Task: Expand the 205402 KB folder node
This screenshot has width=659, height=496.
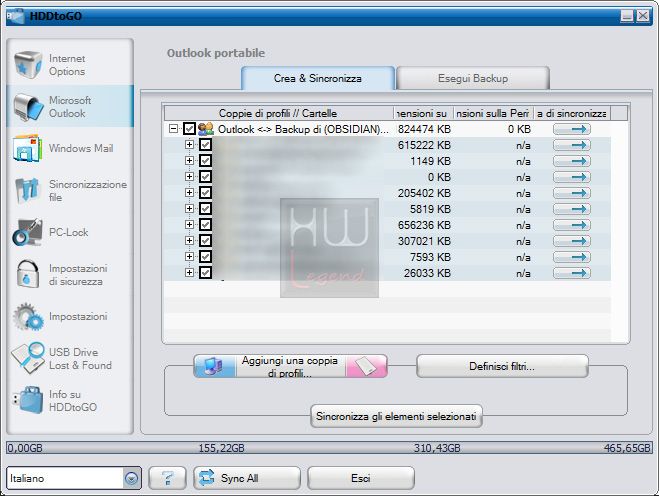Action: click(189, 193)
